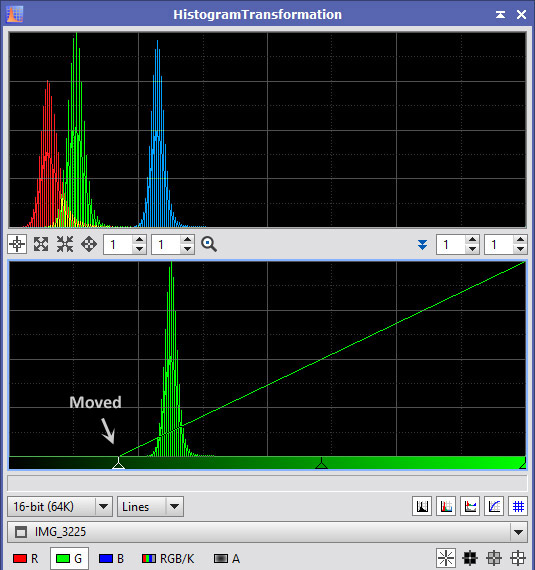535x570 pixels.
Task: Click the blue double-down arrow icon
Action: tap(422, 245)
